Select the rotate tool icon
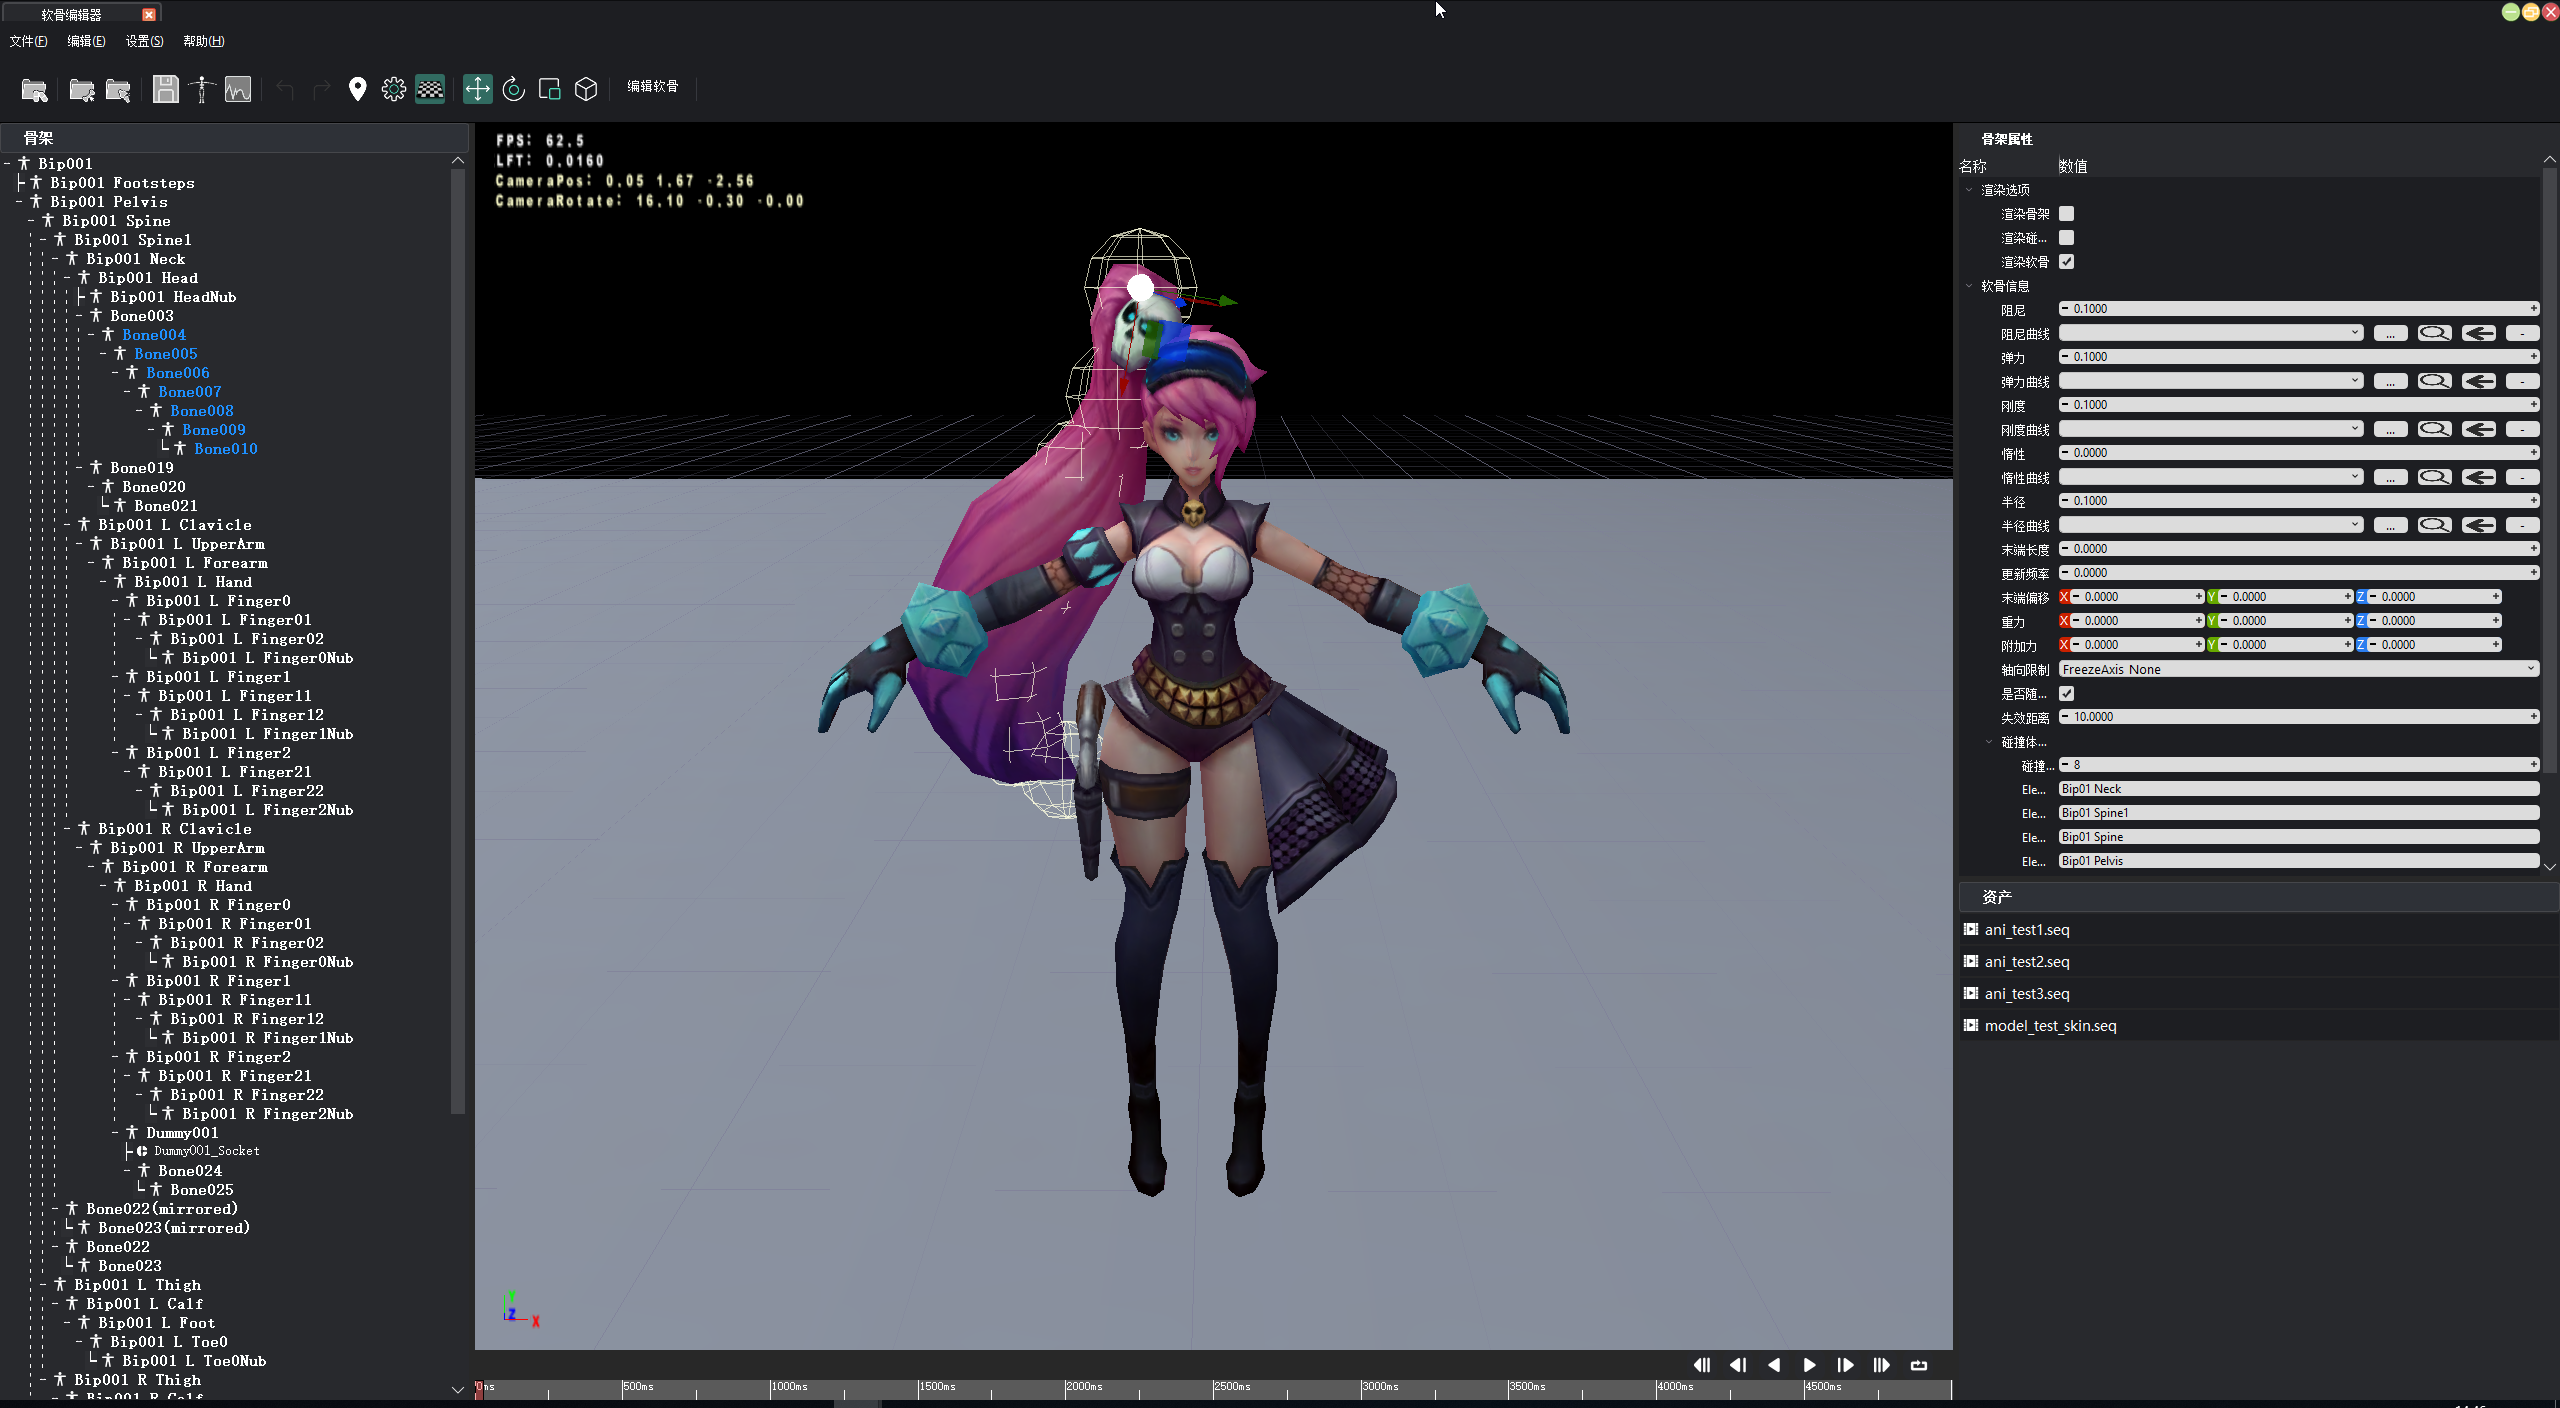The height and width of the screenshot is (1408, 2560). point(514,89)
